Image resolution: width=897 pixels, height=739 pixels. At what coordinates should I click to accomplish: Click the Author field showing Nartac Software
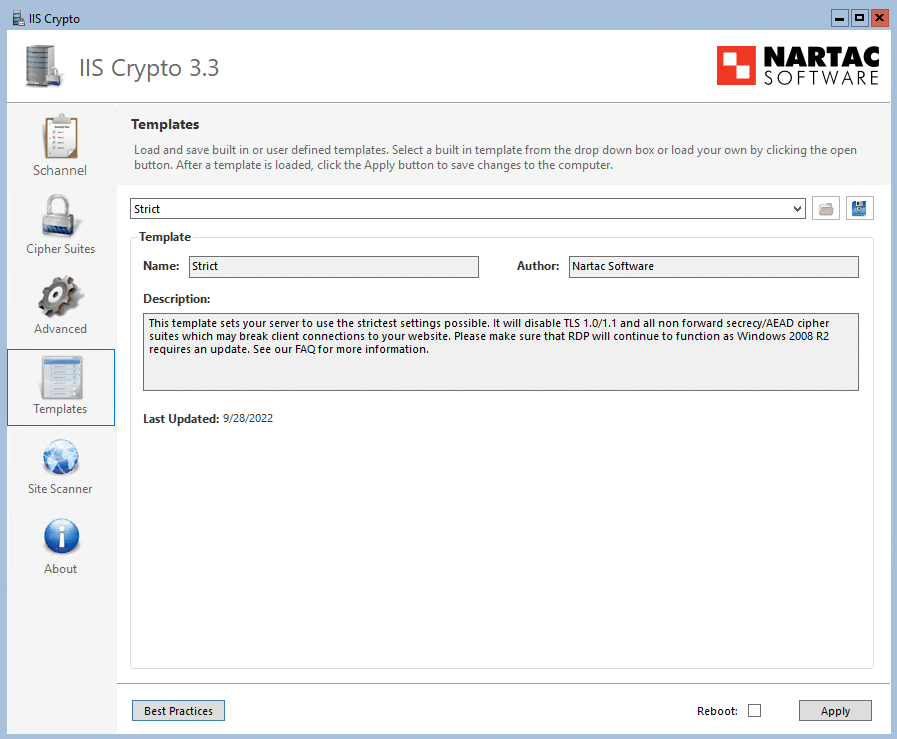713,267
